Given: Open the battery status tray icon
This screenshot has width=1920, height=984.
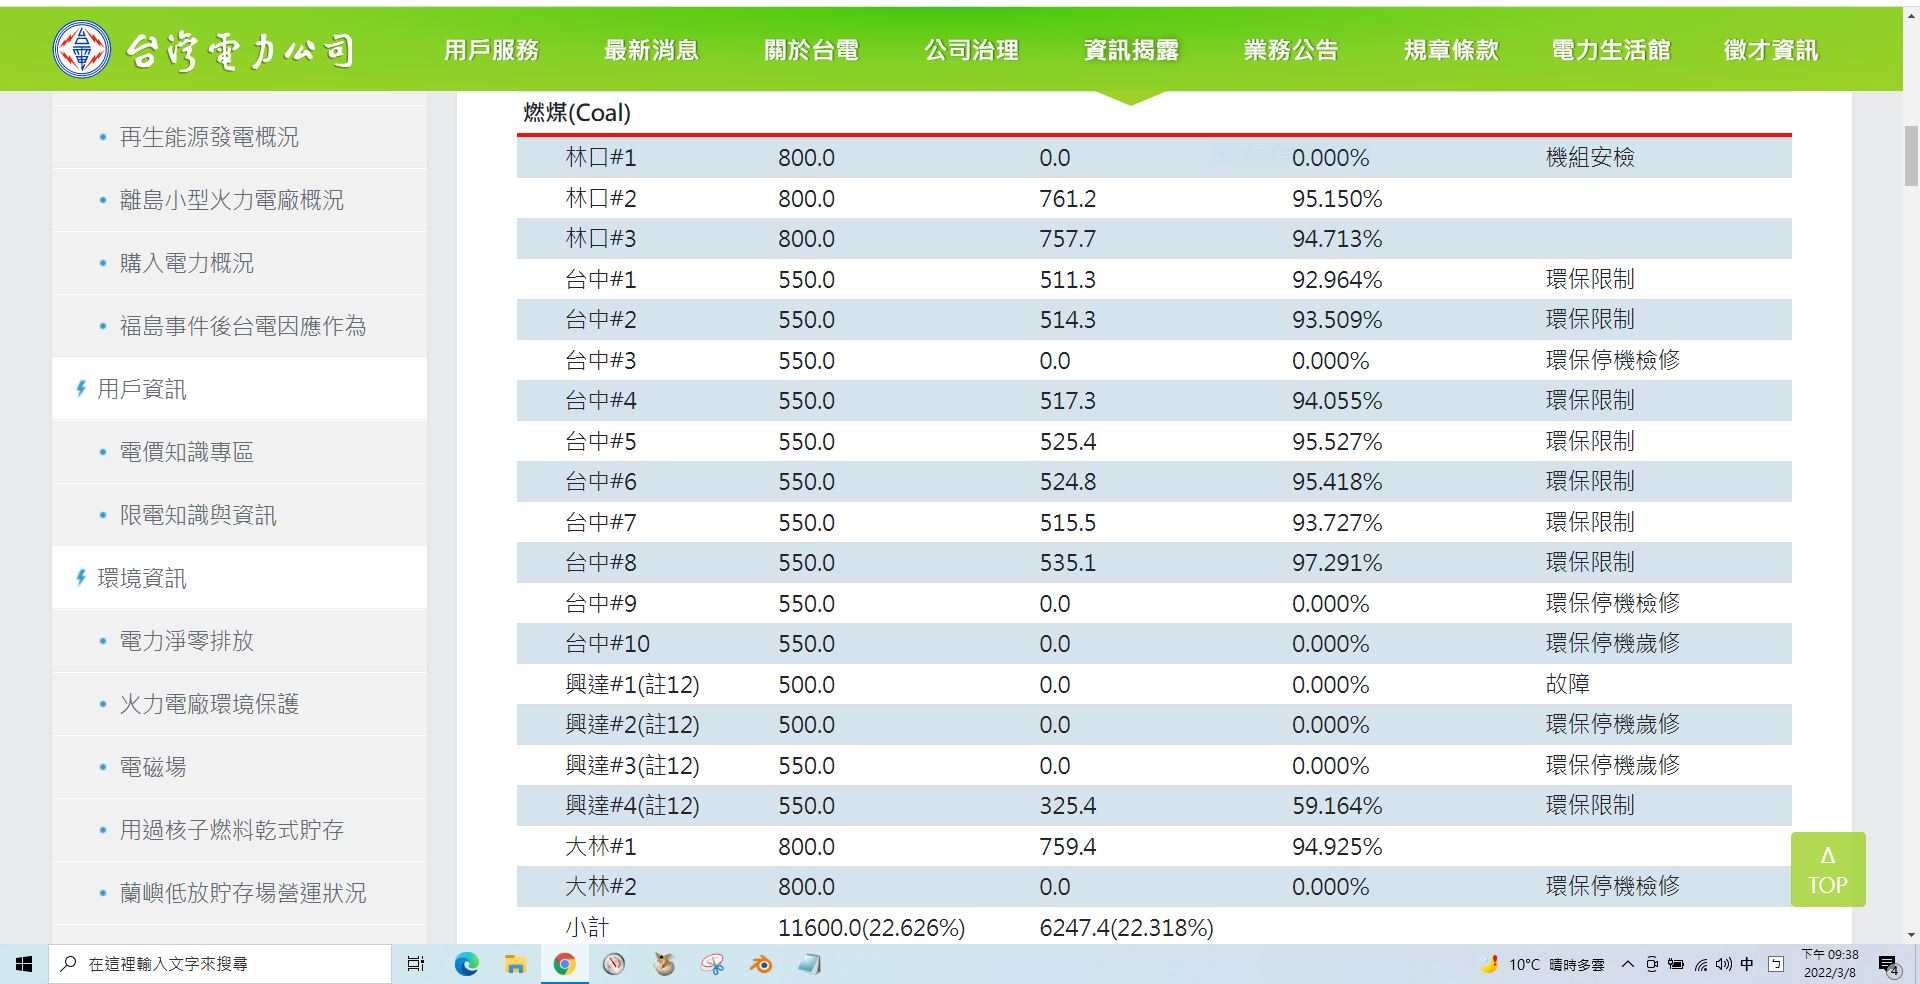Looking at the screenshot, I should [x=1676, y=964].
